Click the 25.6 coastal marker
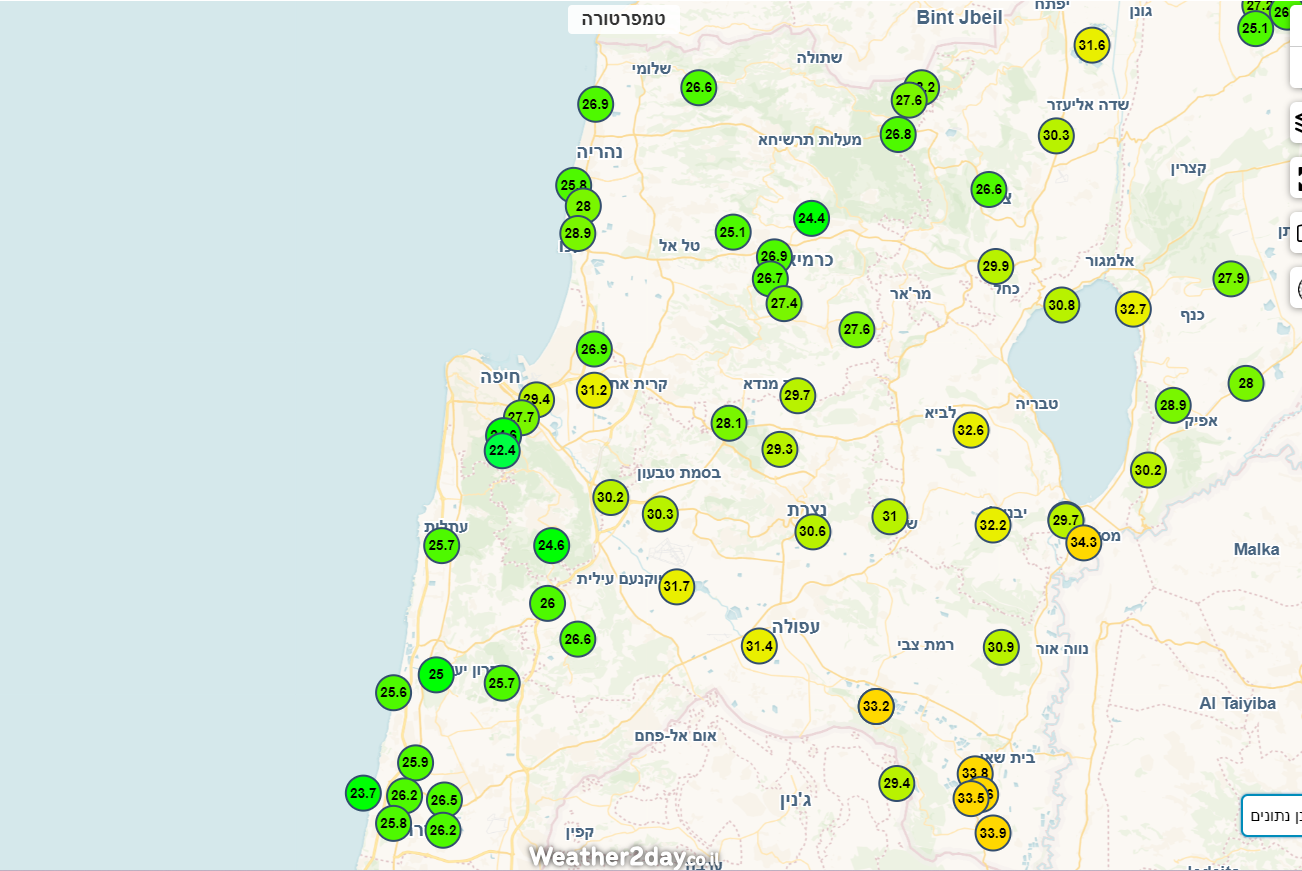Viewport: 1302px width, 871px height. coord(394,692)
